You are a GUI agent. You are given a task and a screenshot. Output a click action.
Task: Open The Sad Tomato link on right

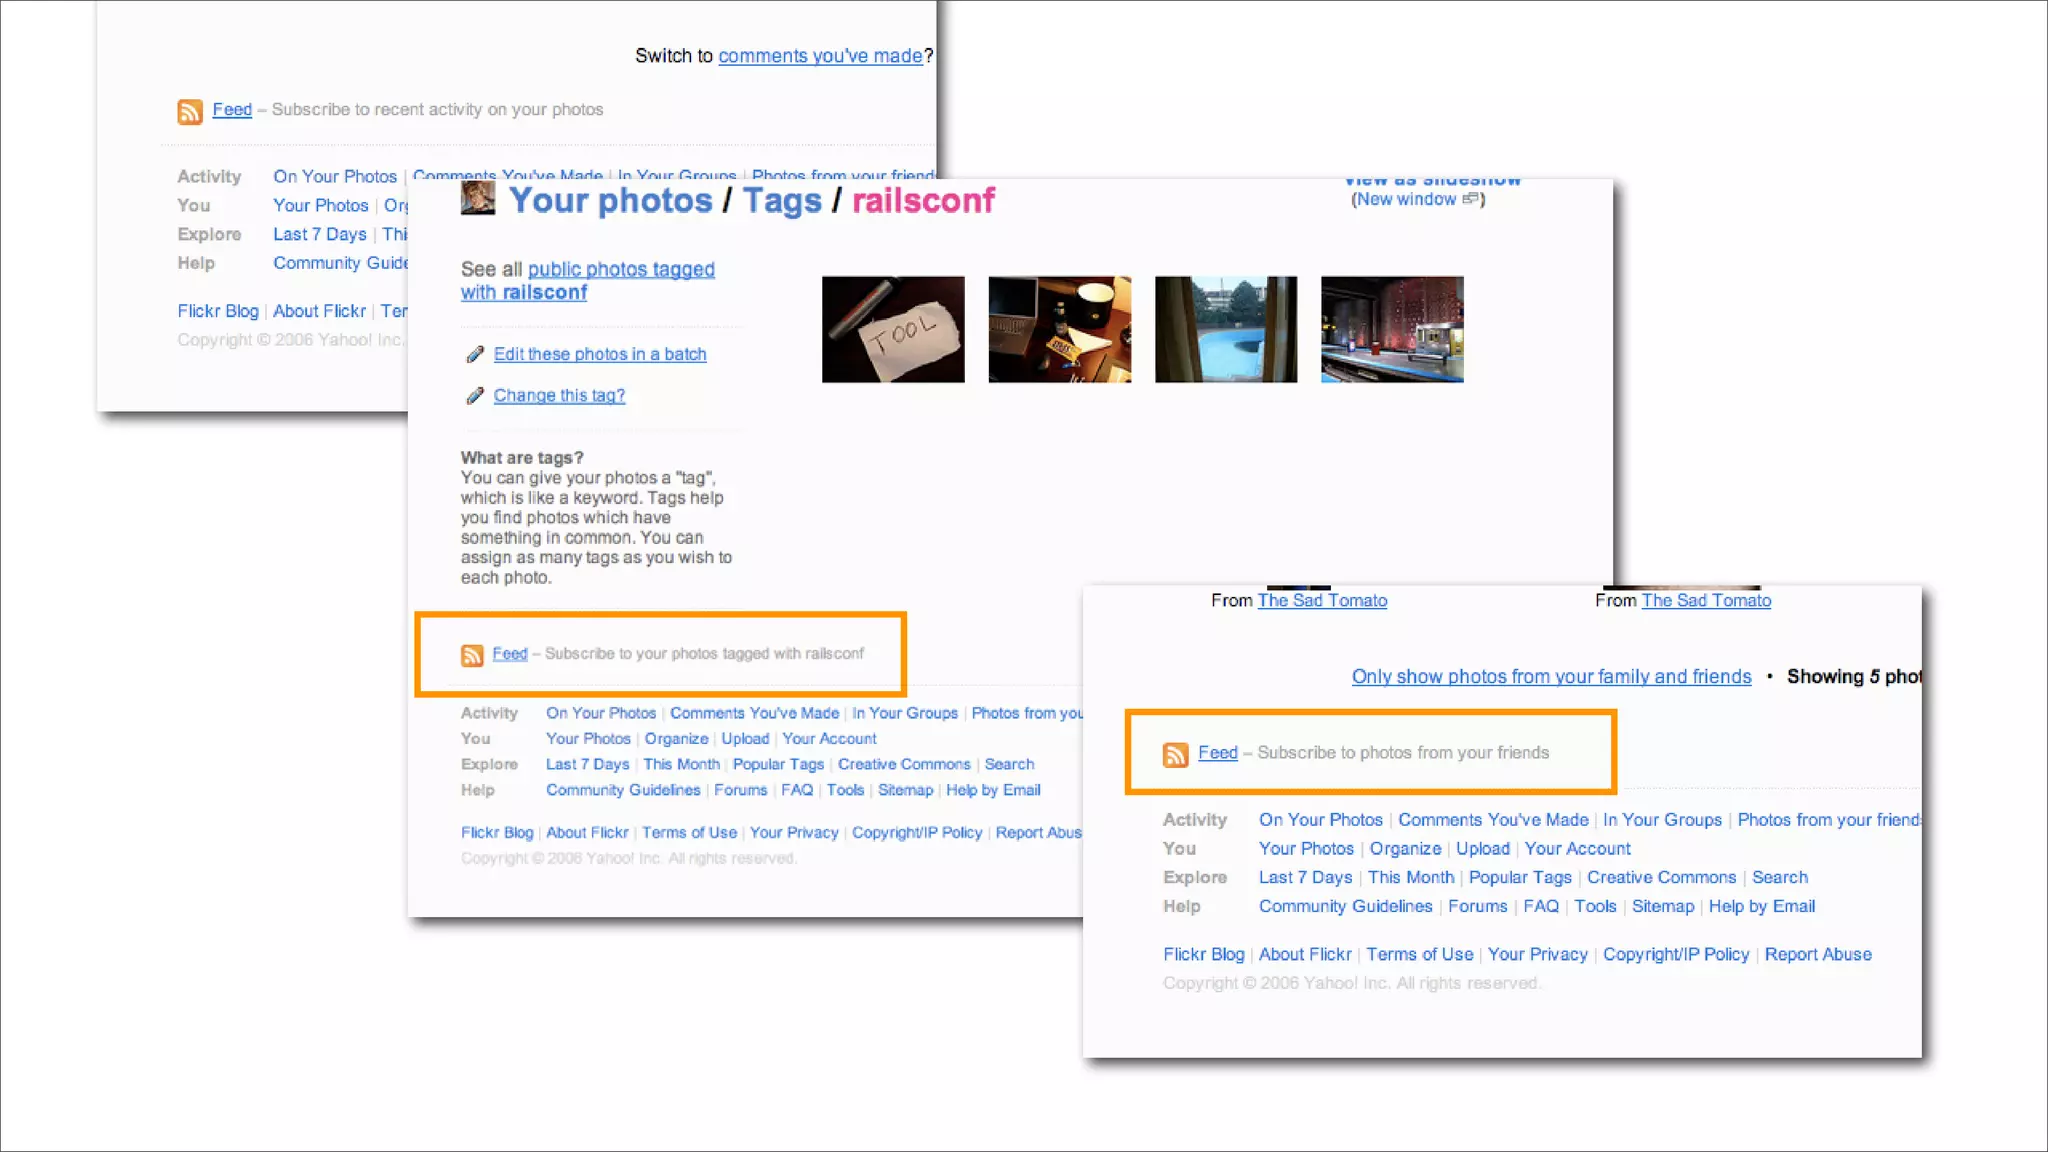pyautogui.click(x=1705, y=600)
